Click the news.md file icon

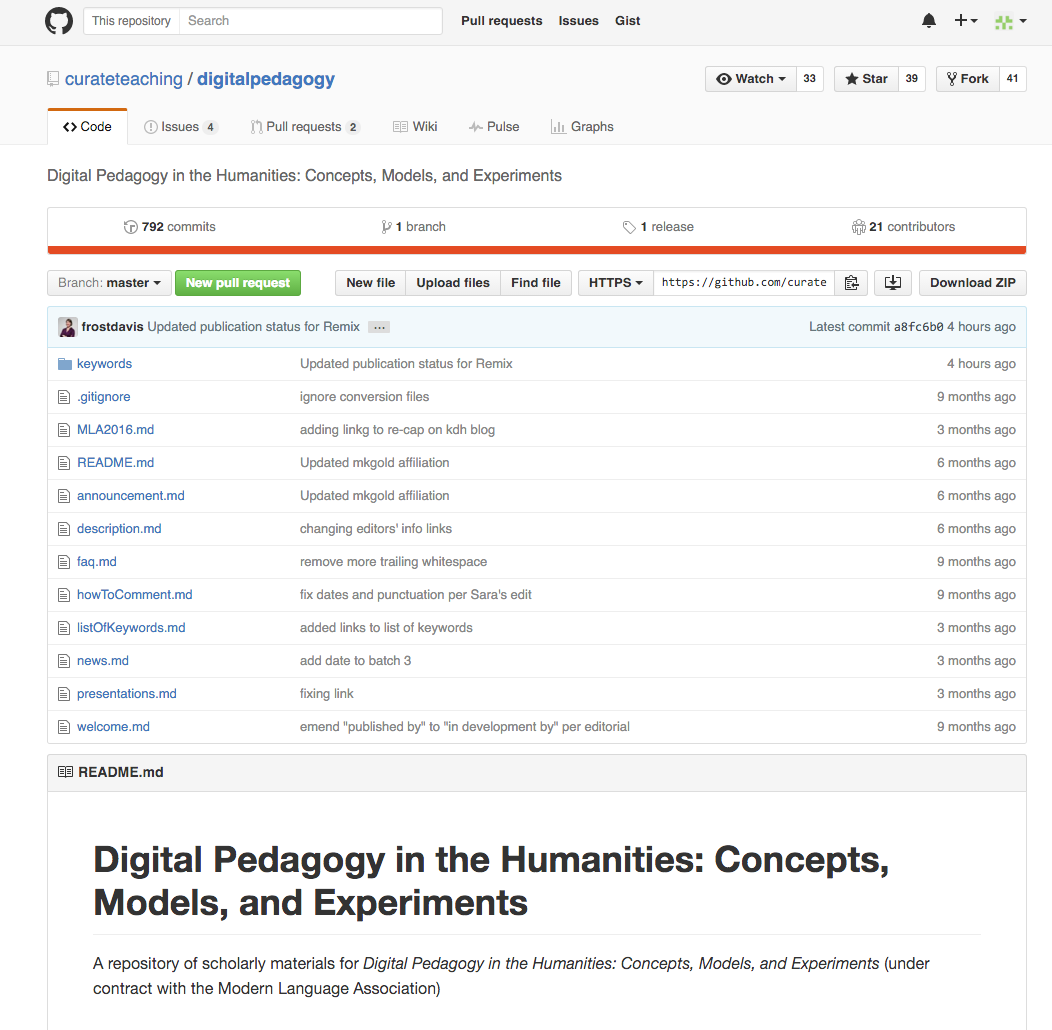pyautogui.click(x=64, y=661)
